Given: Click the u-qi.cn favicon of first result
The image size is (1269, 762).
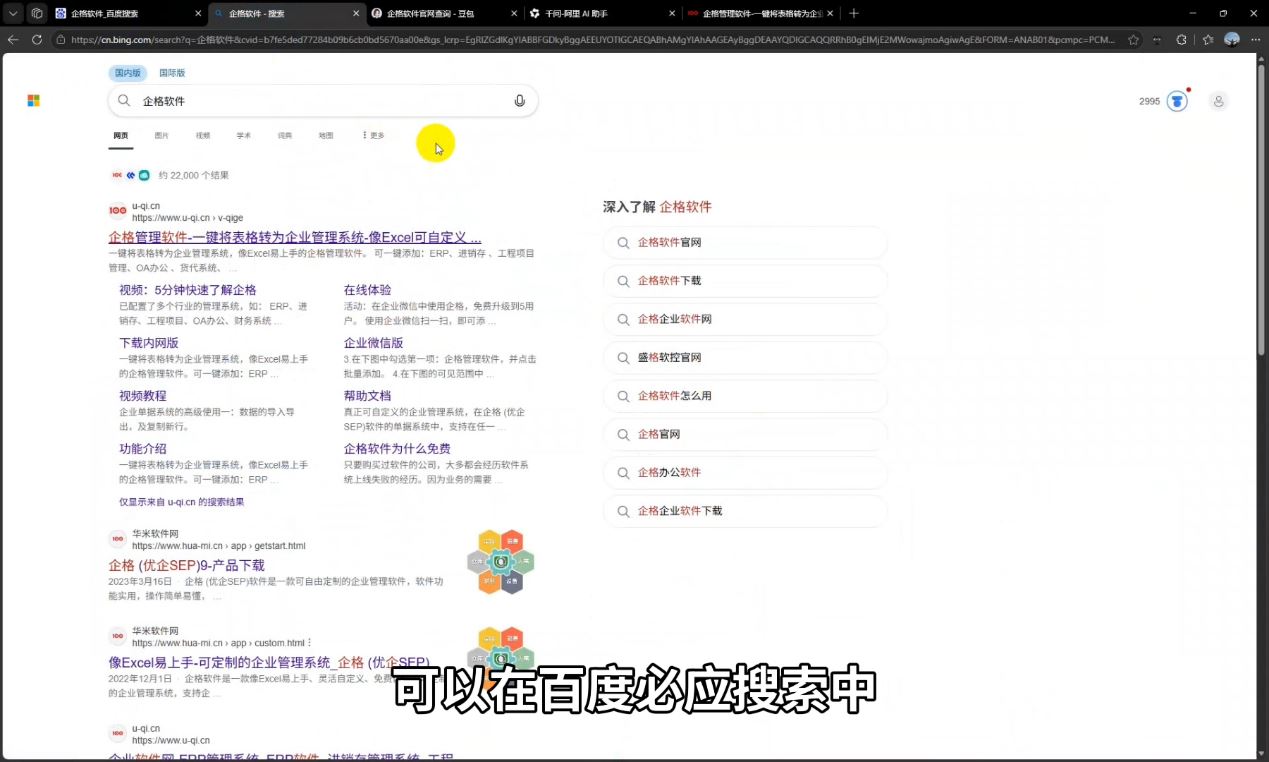Looking at the screenshot, I should tap(118, 210).
